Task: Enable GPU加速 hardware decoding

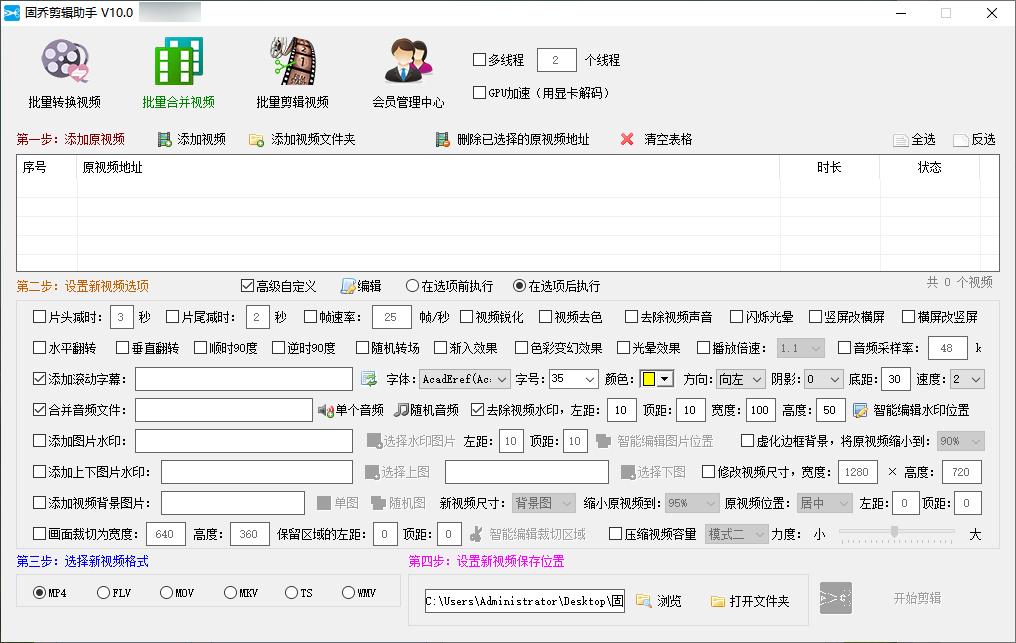Action: click(x=479, y=94)
